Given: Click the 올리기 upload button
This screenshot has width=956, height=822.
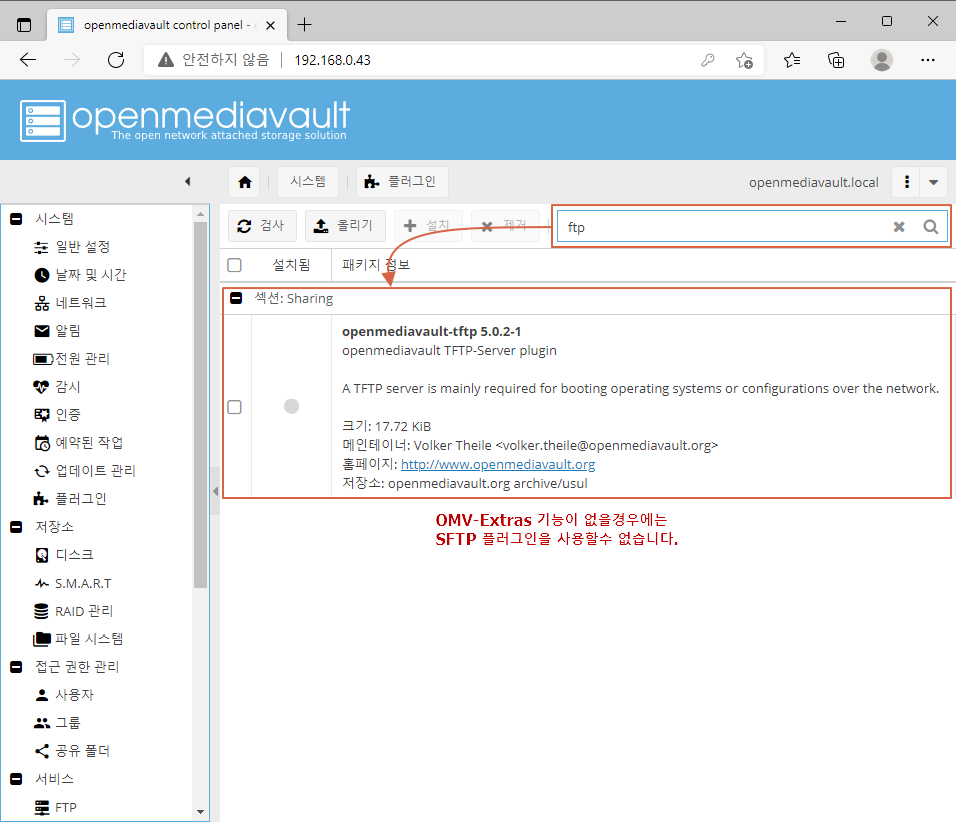Looking at the screenshot, I should coord(345,226).
